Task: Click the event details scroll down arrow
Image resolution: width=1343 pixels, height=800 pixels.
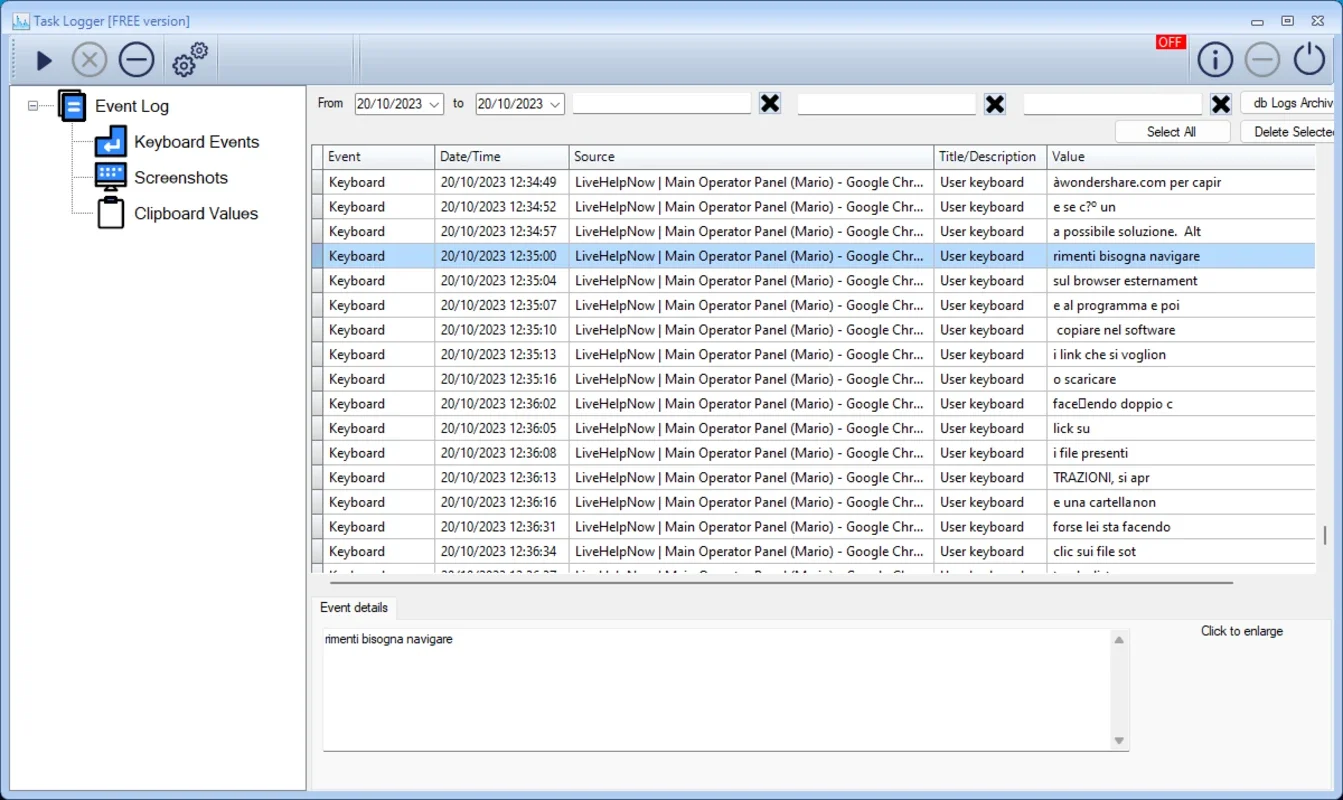Action: pyautogui.click(x=1120, y=741)
